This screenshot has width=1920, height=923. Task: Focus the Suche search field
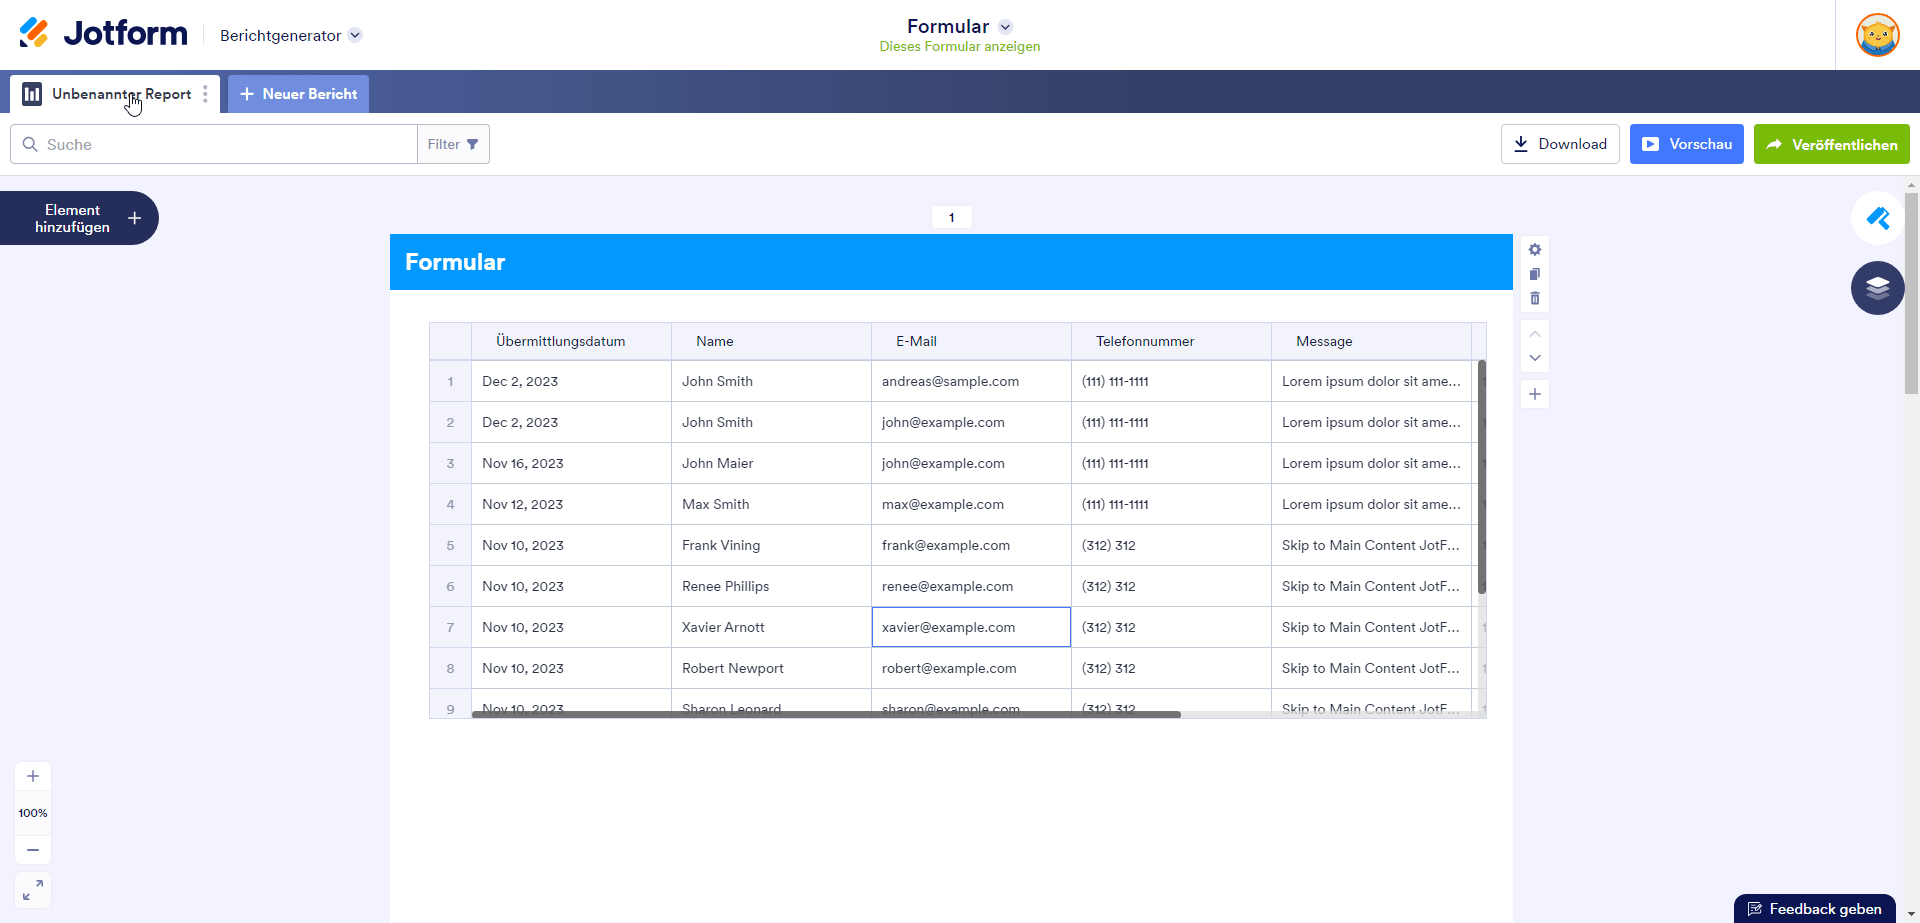pyautogui.click(x=214, y=144)
